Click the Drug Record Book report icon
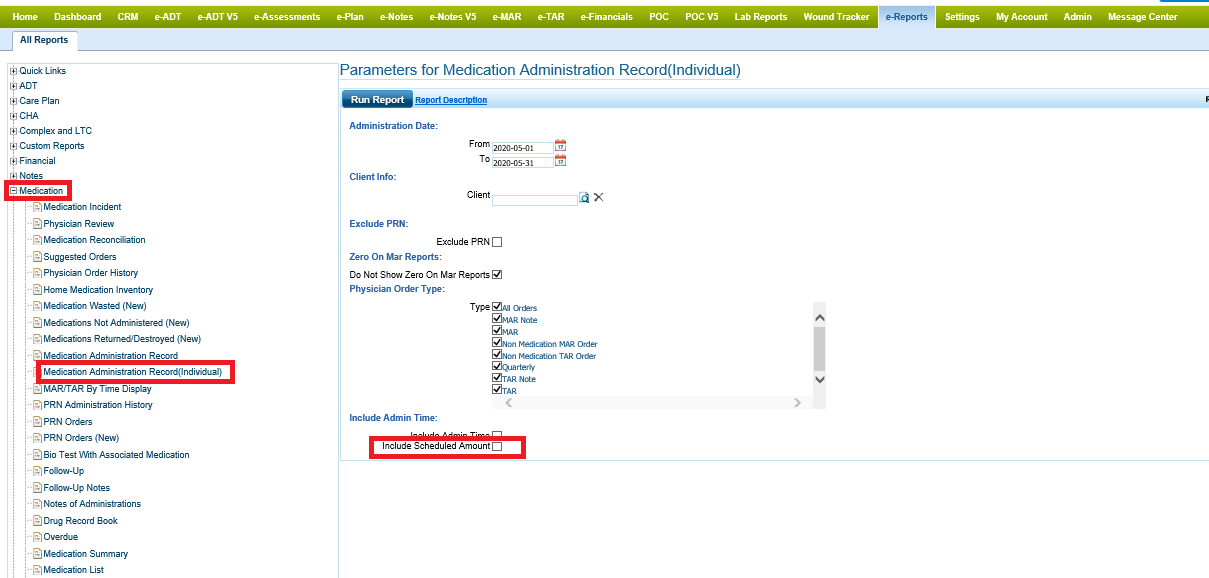The height and width of the screenshot is (578, 1209). point(37,521)
